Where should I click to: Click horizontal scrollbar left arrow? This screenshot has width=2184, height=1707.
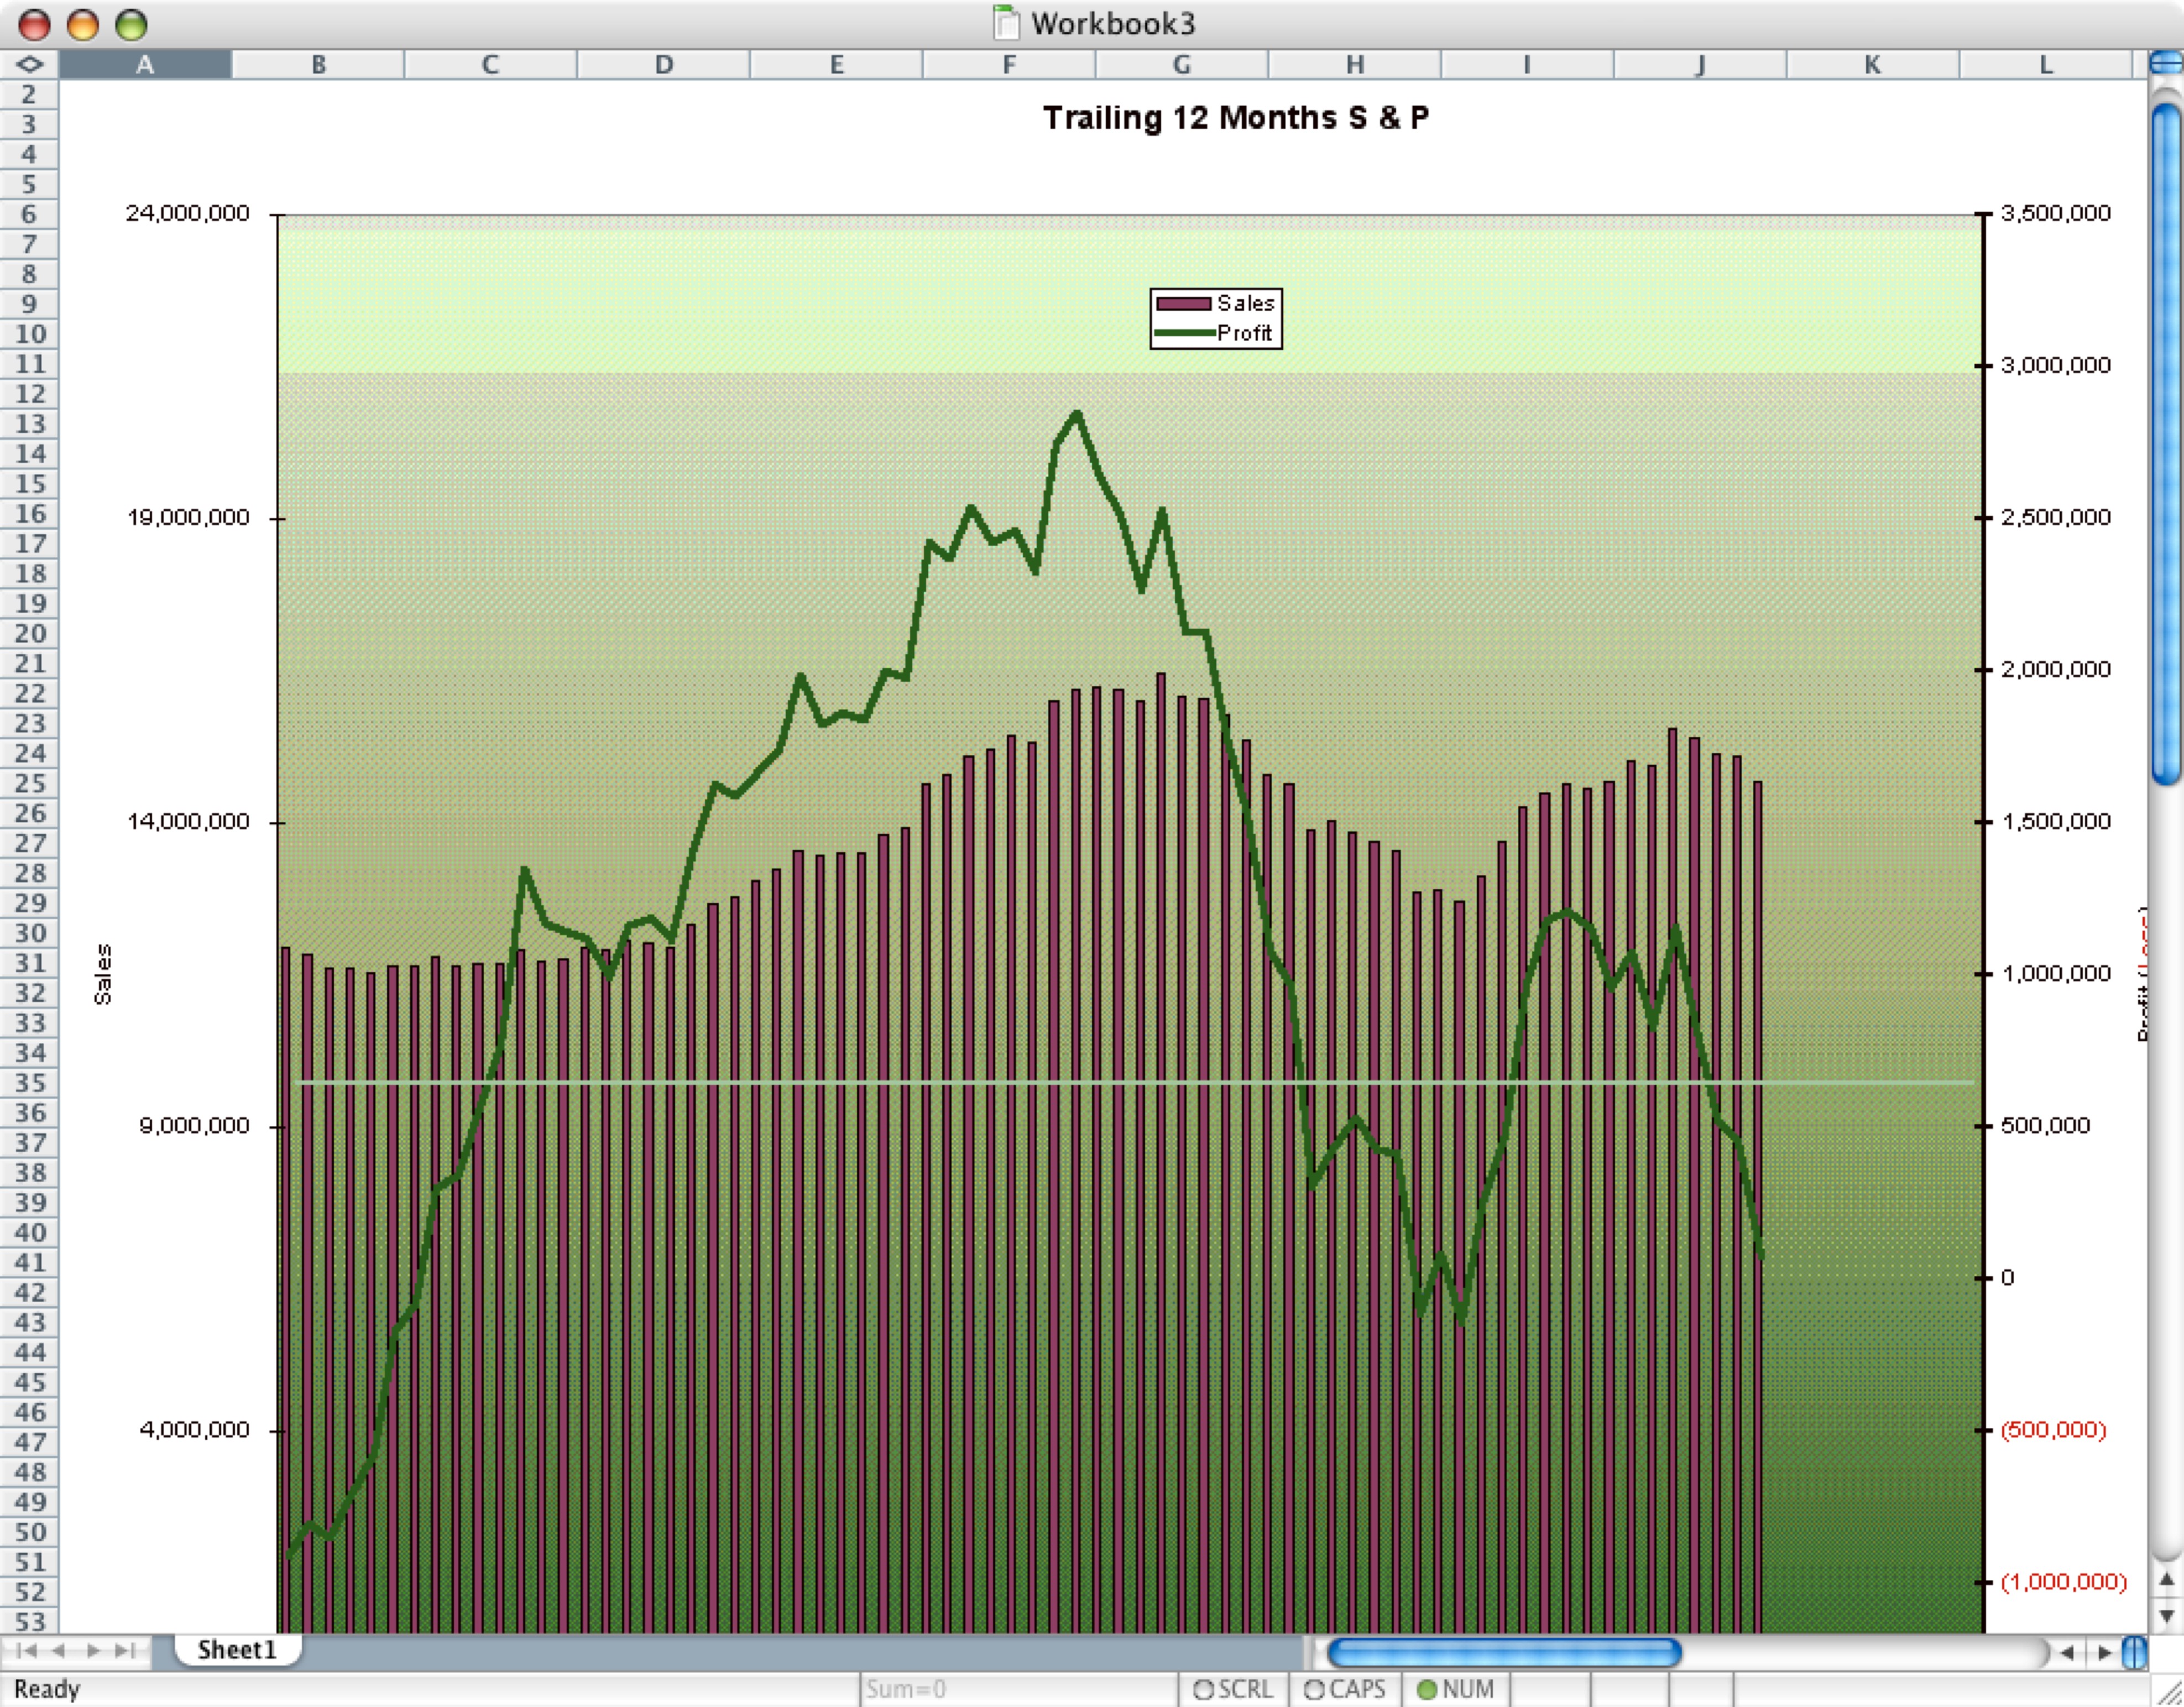(2067, 1652)
